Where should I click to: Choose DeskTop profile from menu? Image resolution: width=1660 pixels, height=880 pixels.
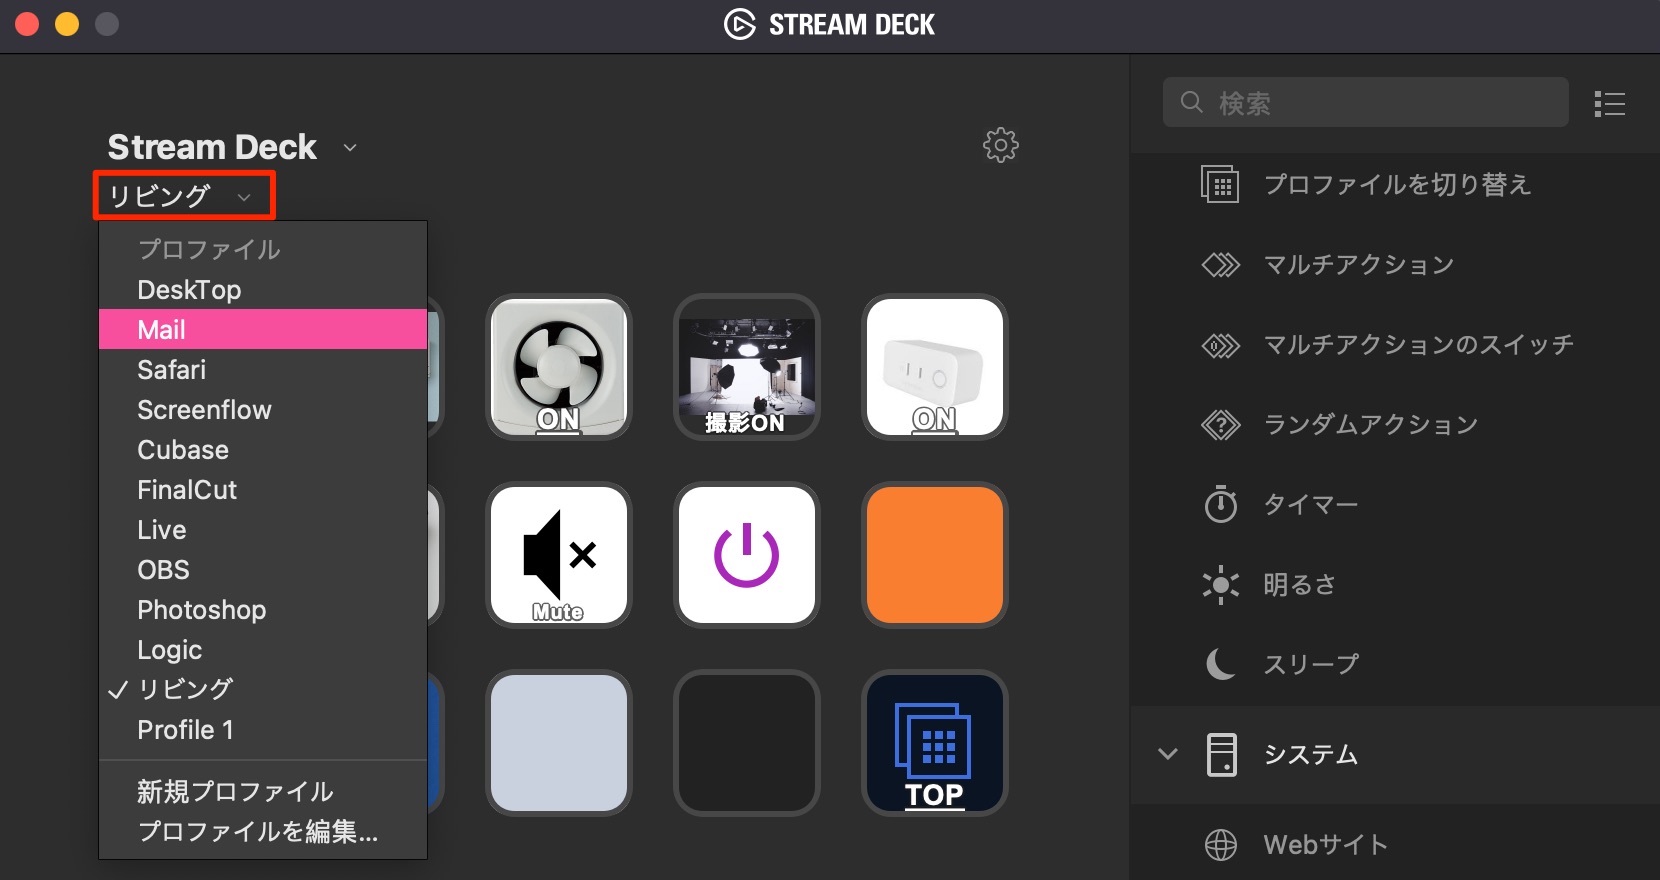(263, 290)
